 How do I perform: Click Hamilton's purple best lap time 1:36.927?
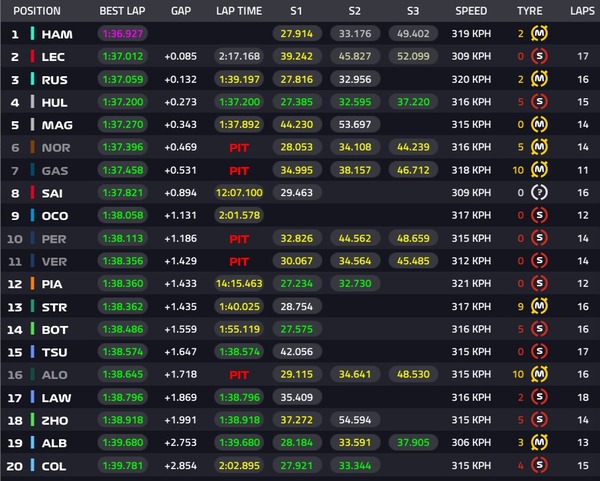point(122,33)
